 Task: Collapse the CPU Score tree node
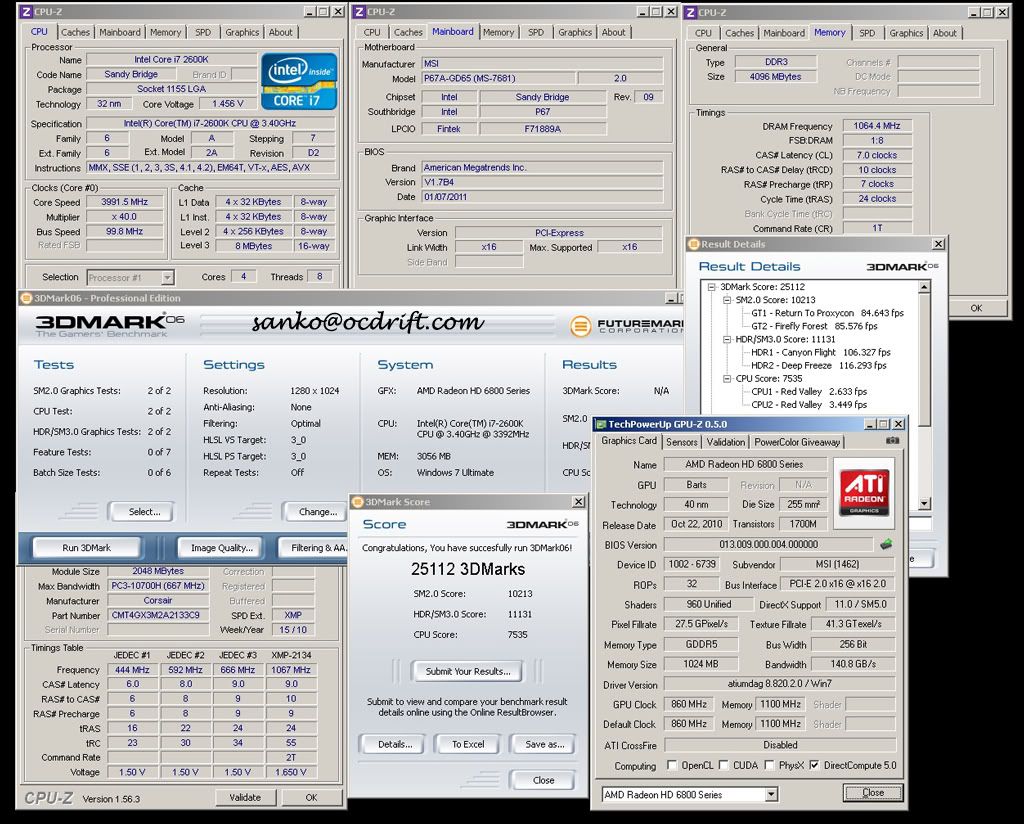(726, 378)
